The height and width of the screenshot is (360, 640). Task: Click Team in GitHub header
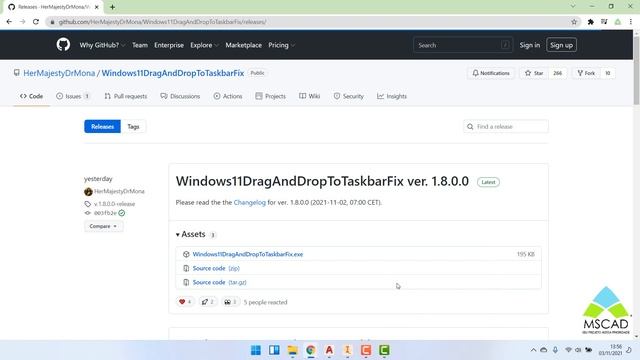pos(140,45)
